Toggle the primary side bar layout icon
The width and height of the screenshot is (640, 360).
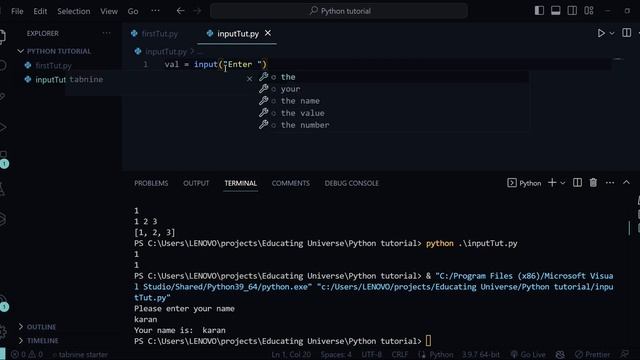tap(539, 11)
